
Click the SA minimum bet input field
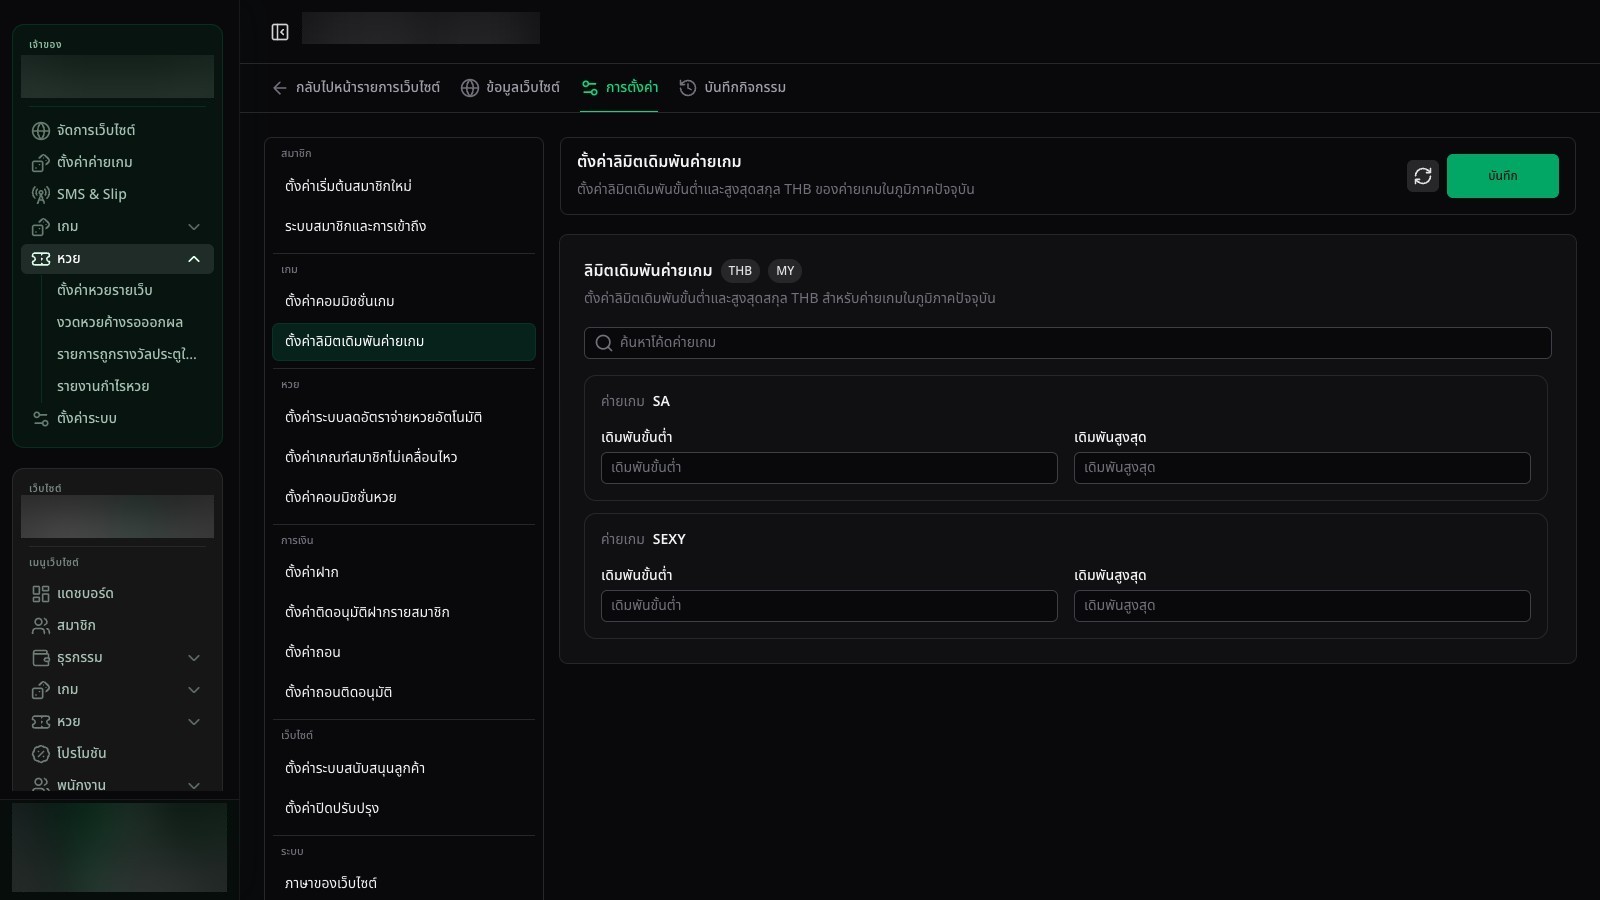829,468
